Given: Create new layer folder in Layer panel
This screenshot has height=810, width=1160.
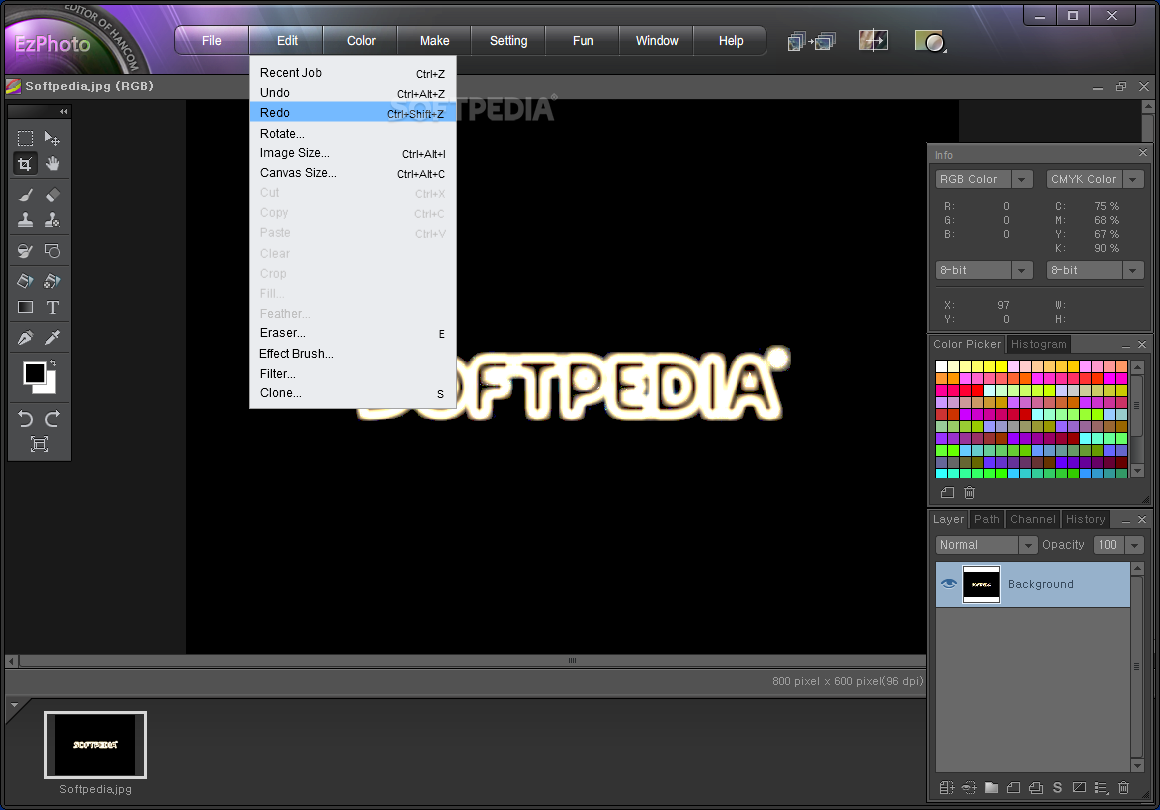Looking at the screenshot, I should (991, 788).
